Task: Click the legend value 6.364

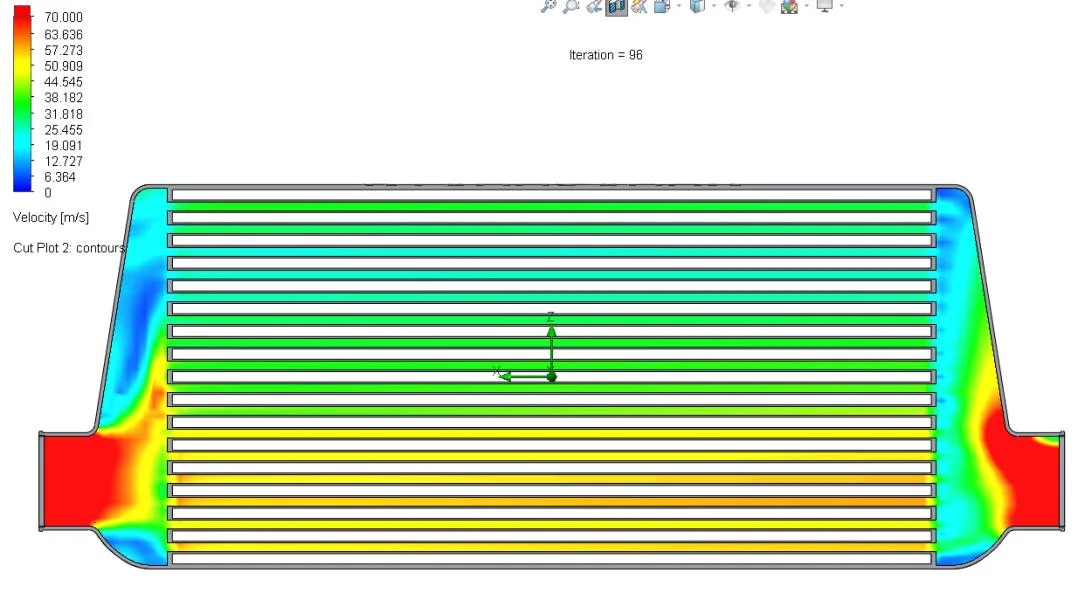Action: [x=60, y=177]
